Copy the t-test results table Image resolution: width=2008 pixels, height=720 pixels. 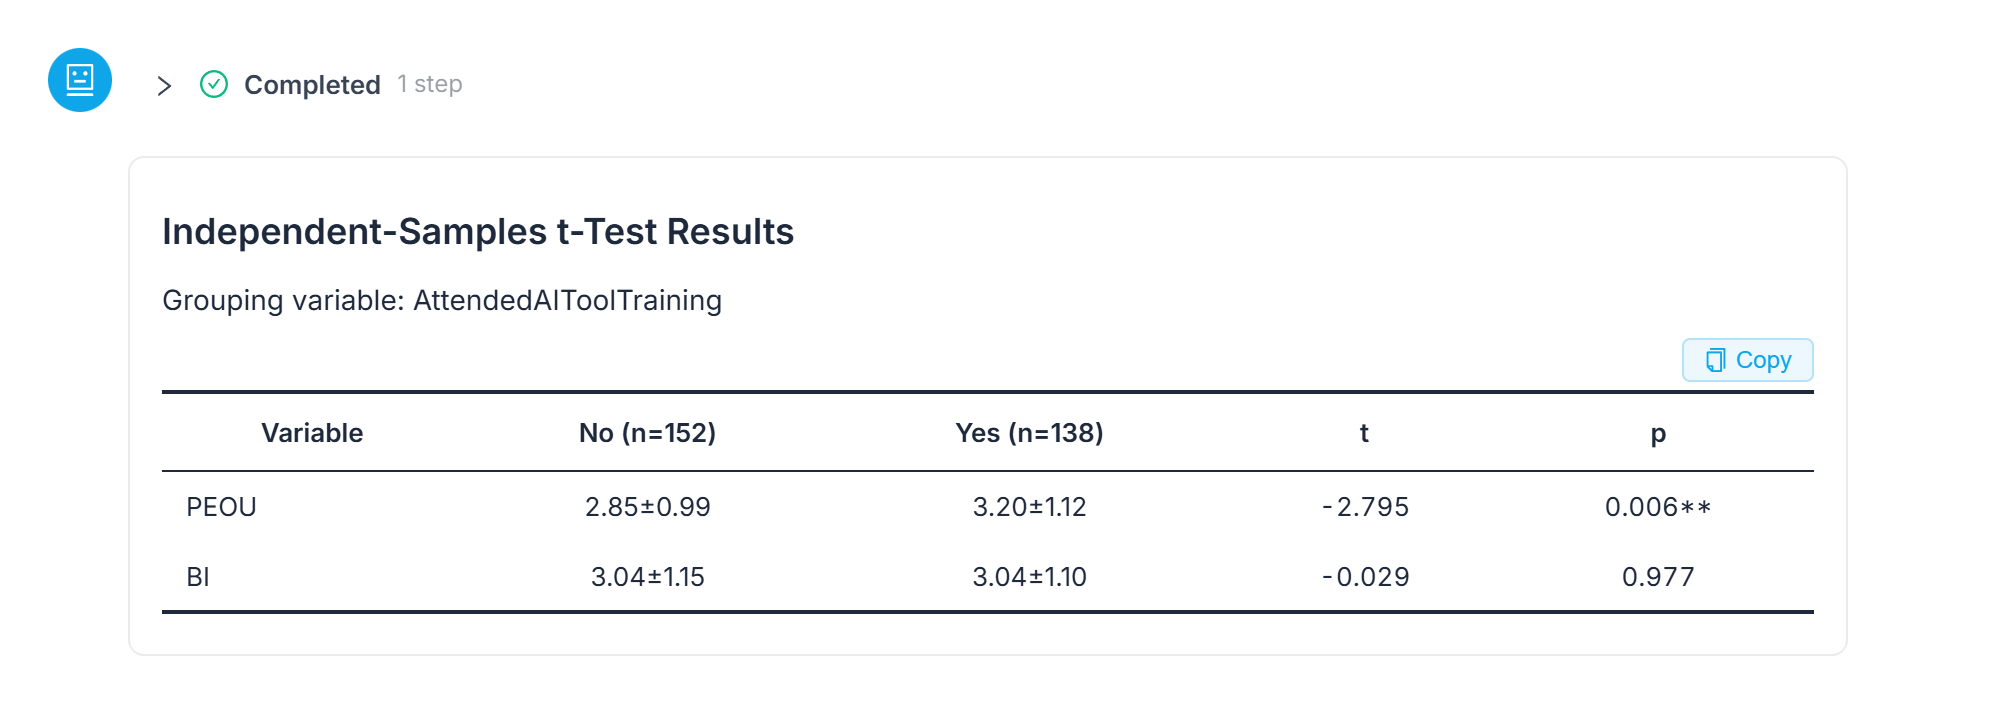click(x=1747, y=360)
